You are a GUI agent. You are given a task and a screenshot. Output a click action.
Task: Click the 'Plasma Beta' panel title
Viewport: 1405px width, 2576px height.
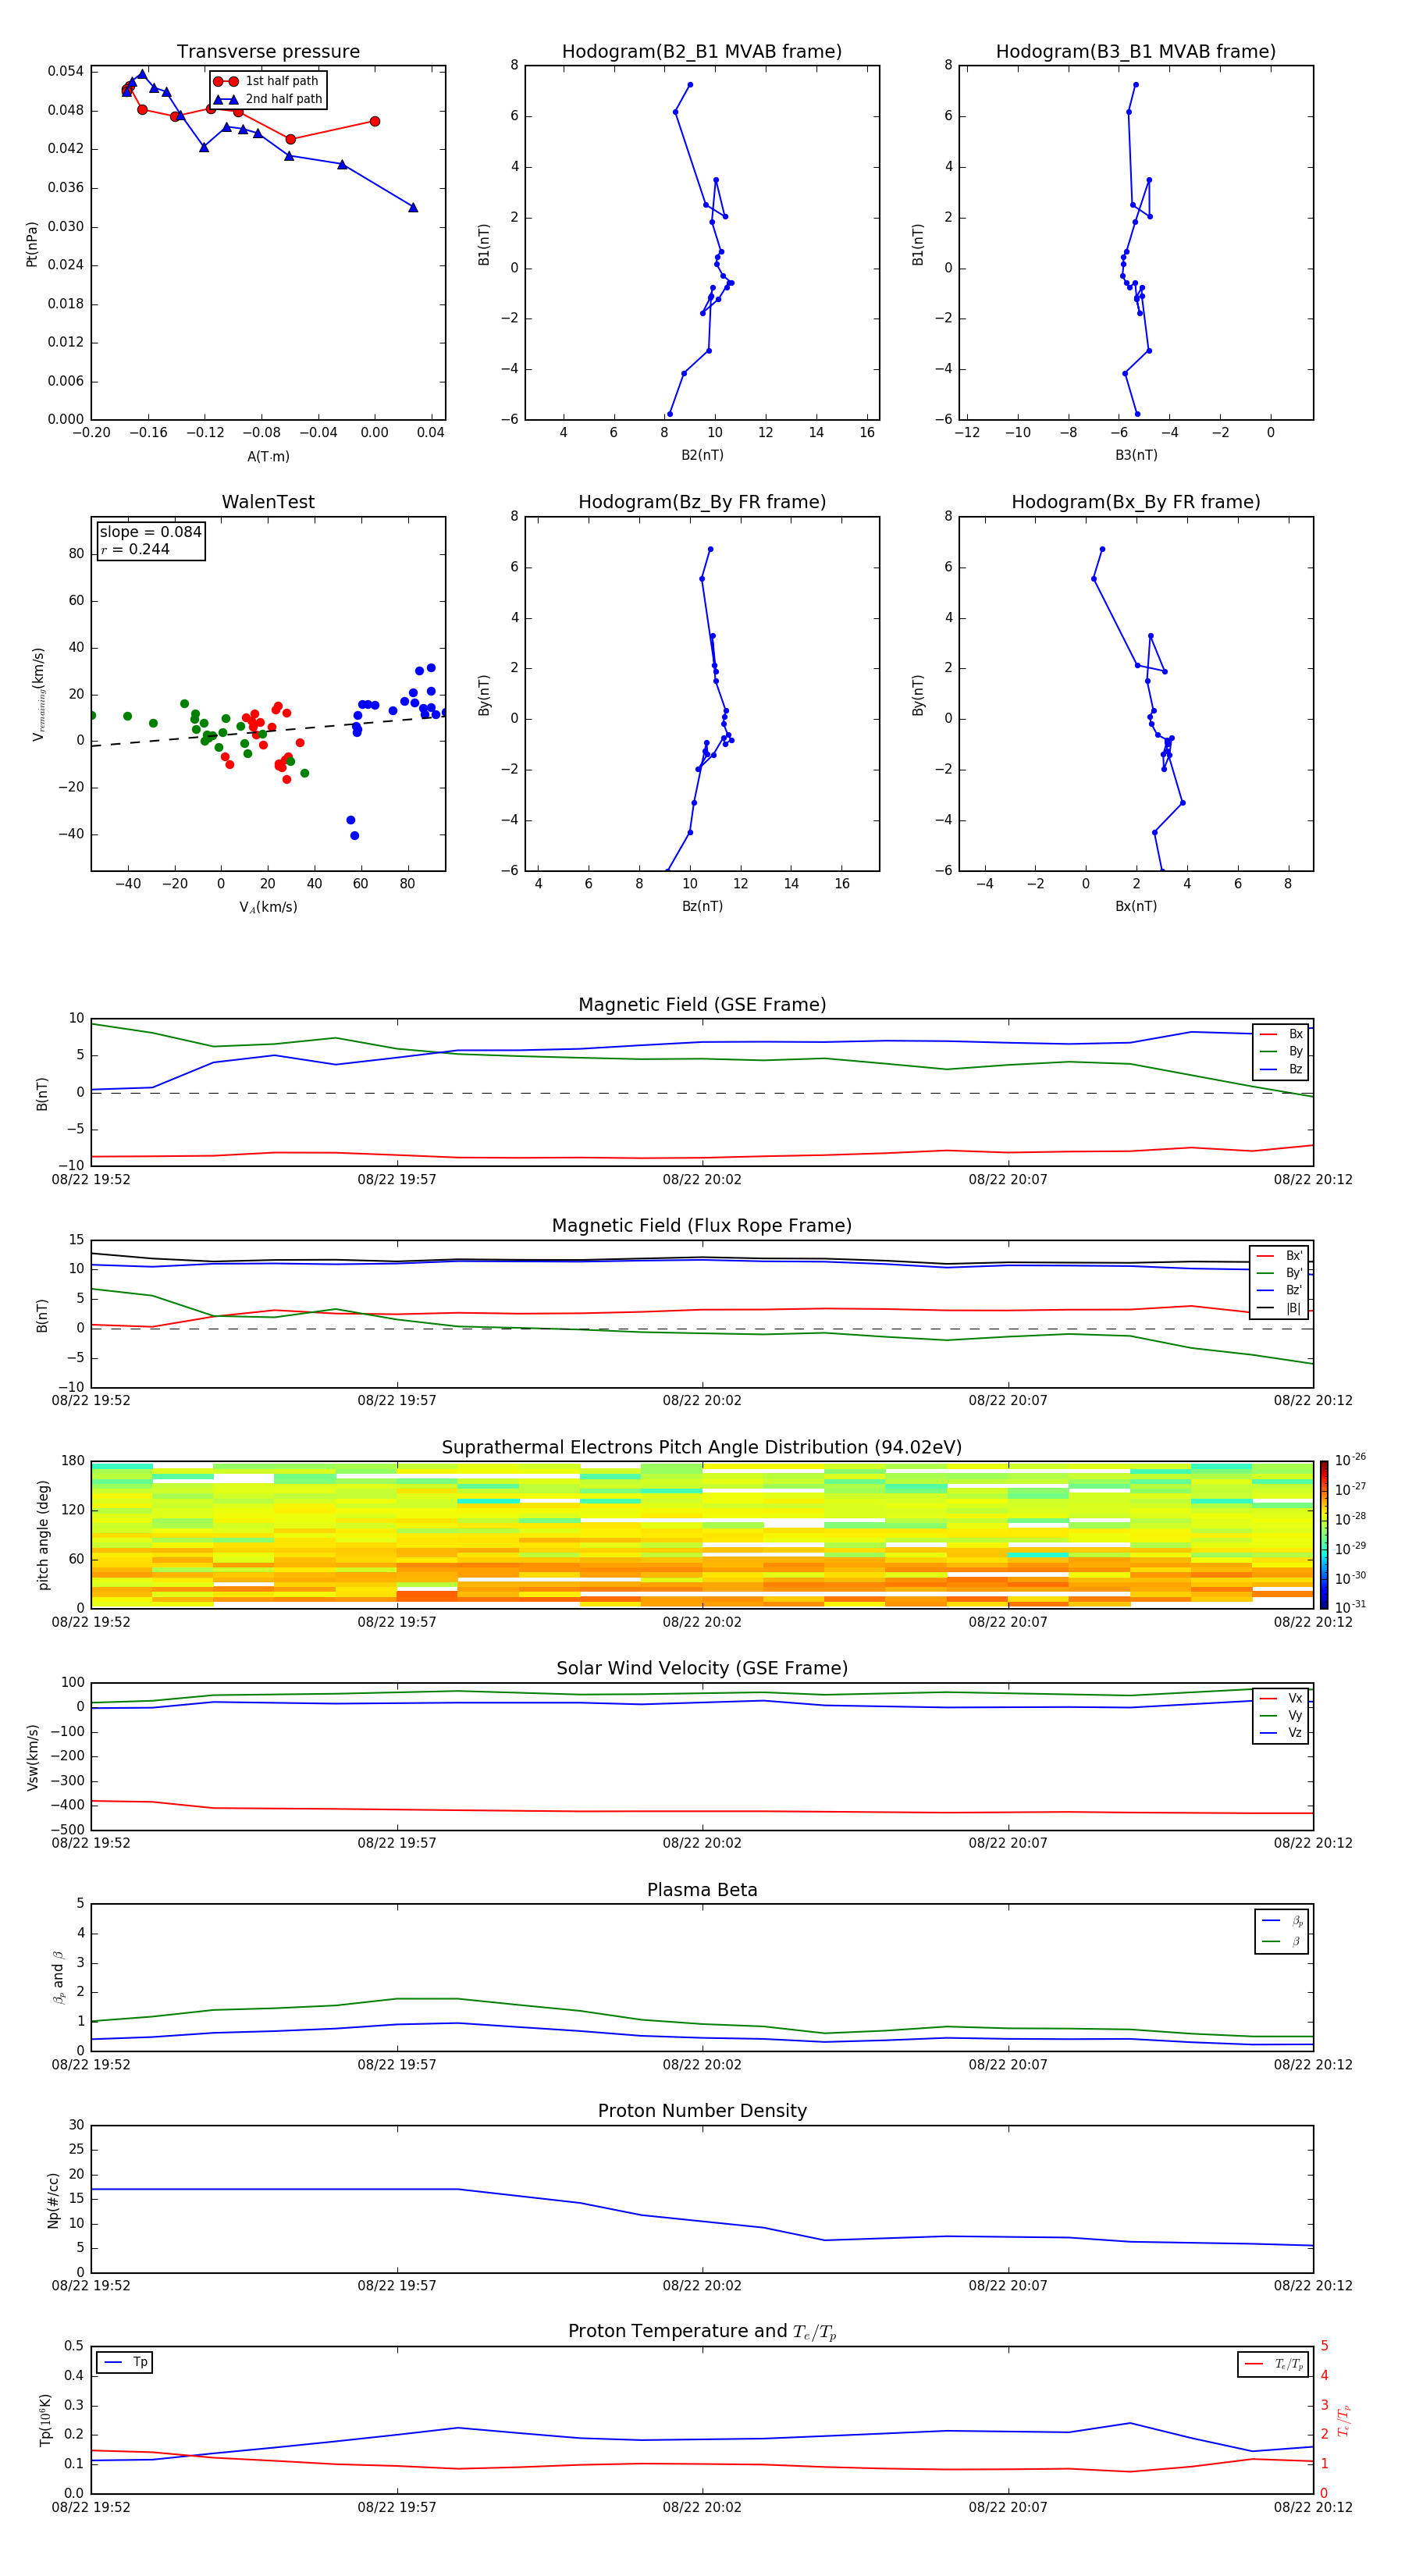click(702, 1890)
